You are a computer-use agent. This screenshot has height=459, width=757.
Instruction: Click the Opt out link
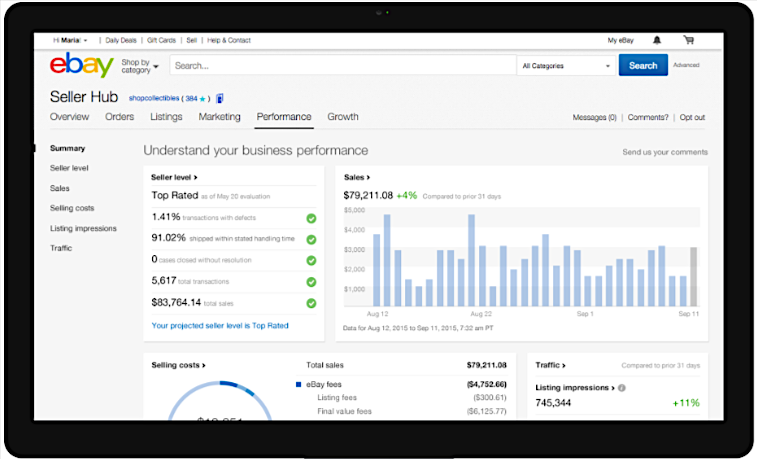pos(692,117)
